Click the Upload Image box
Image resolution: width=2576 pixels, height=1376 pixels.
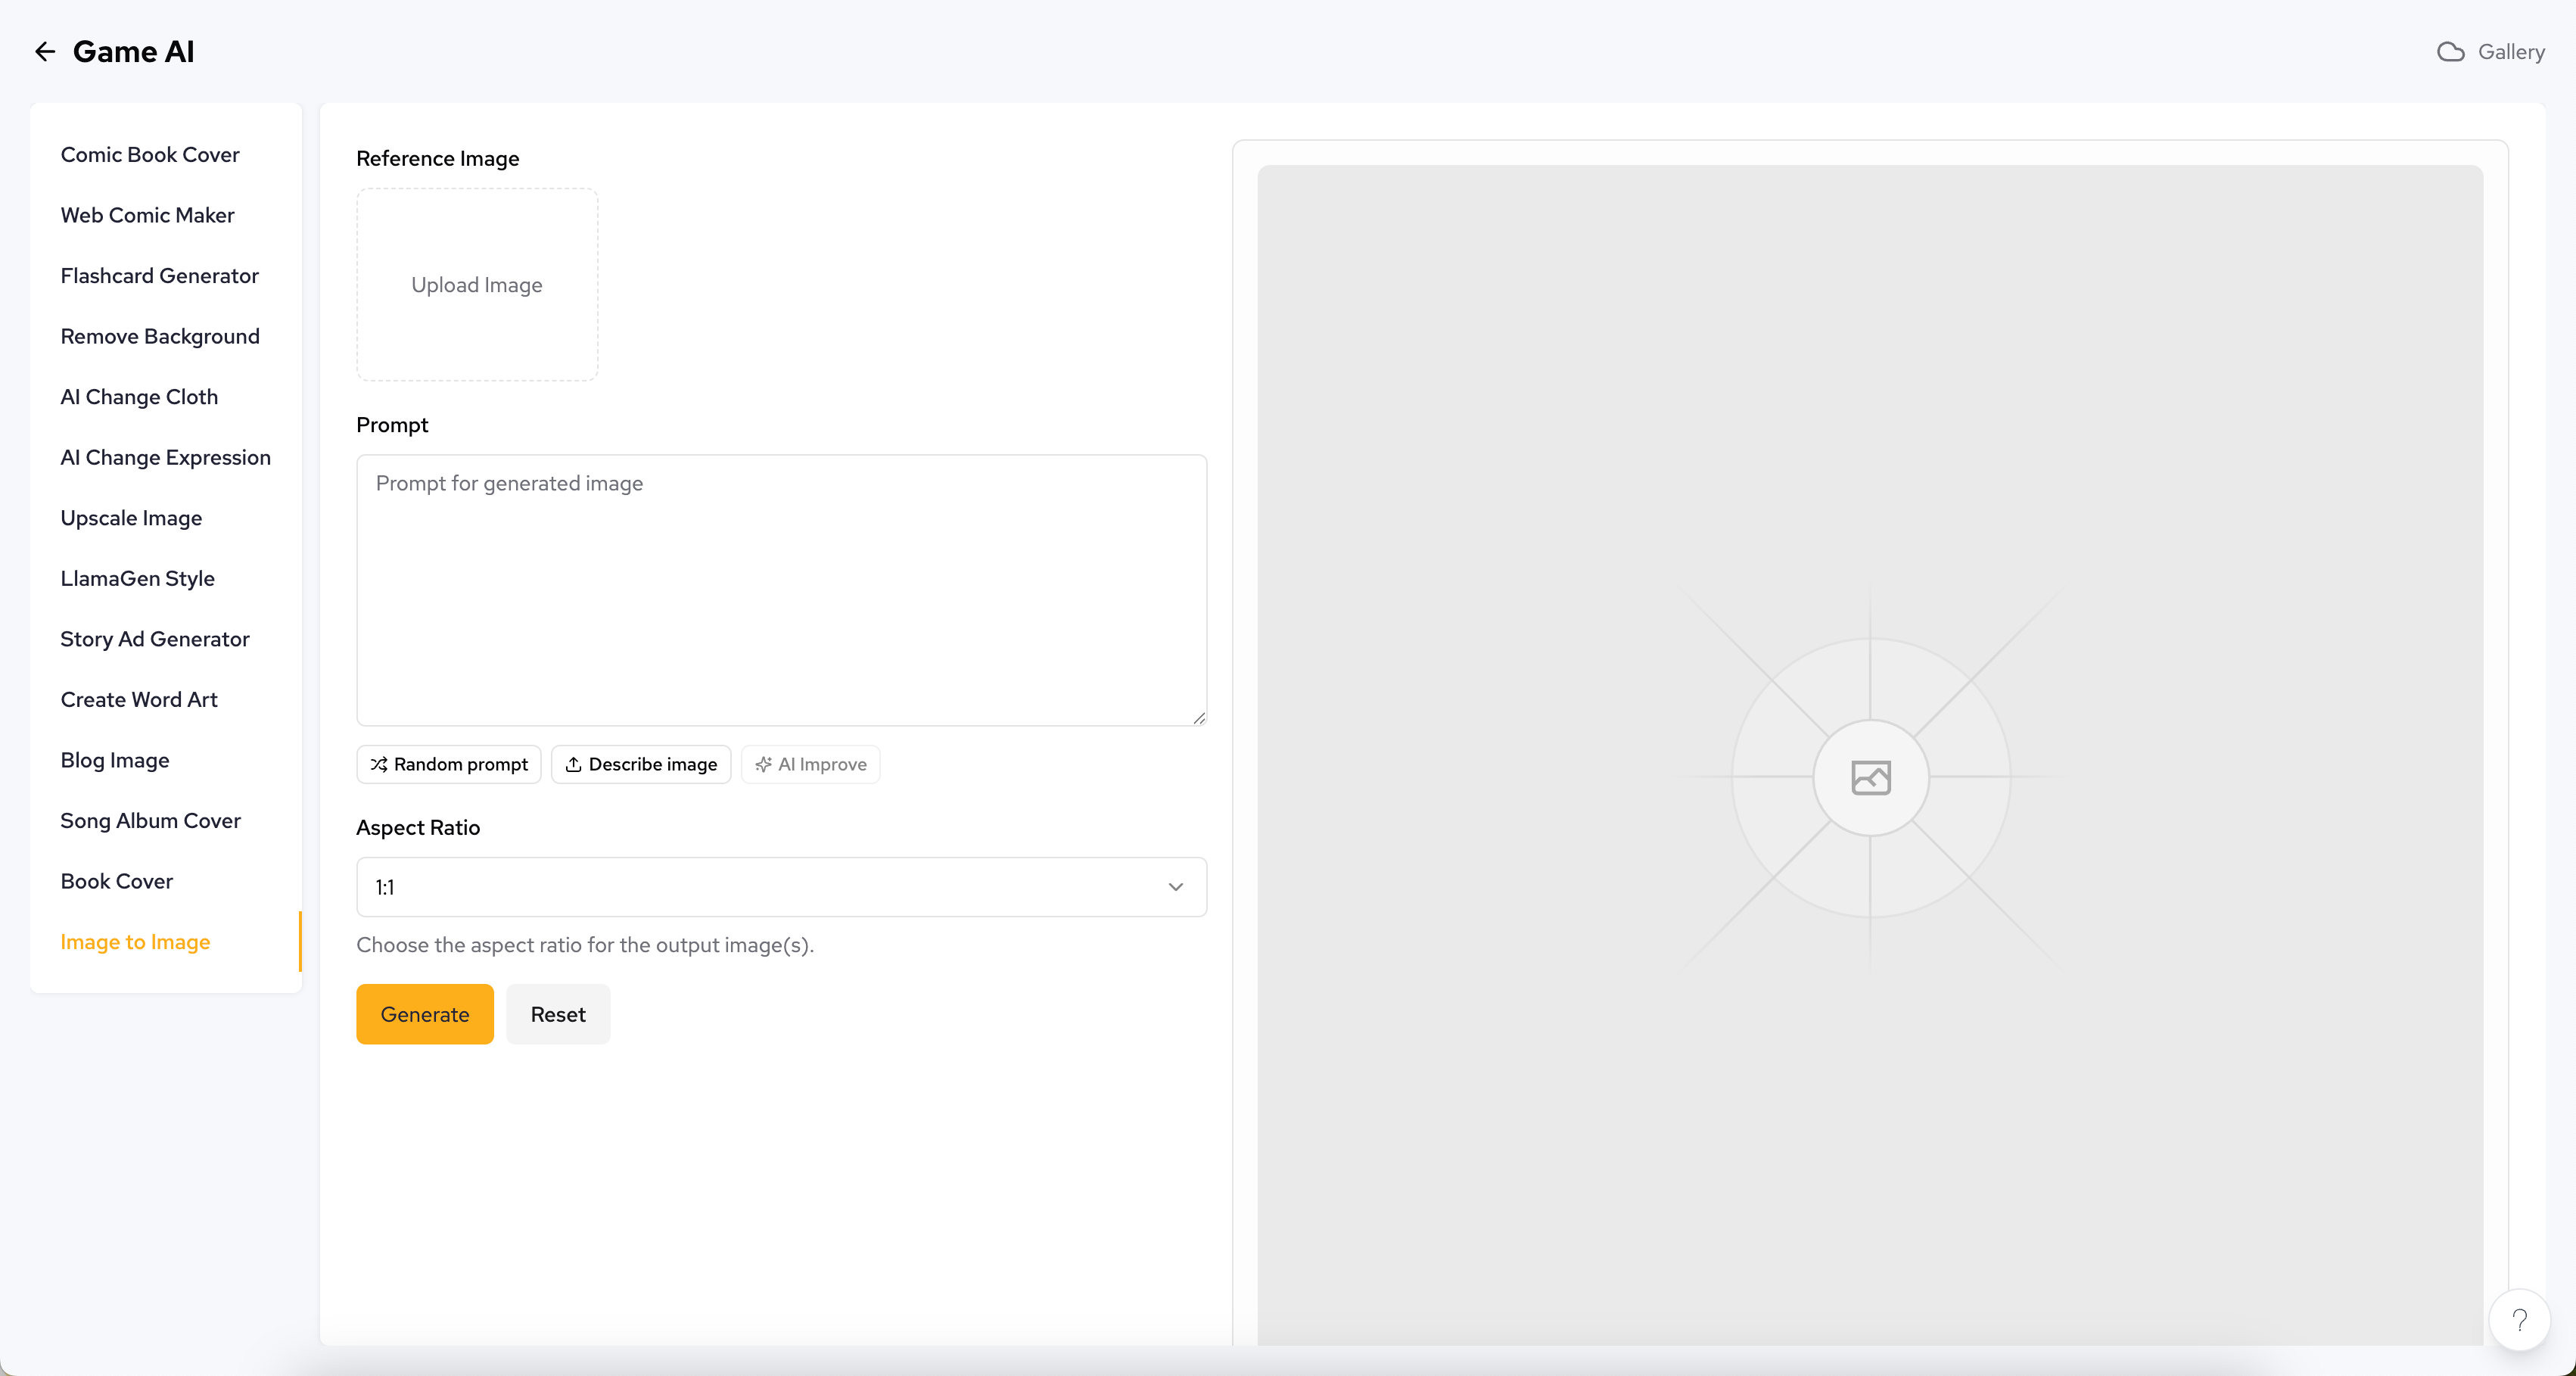(477, 285)
